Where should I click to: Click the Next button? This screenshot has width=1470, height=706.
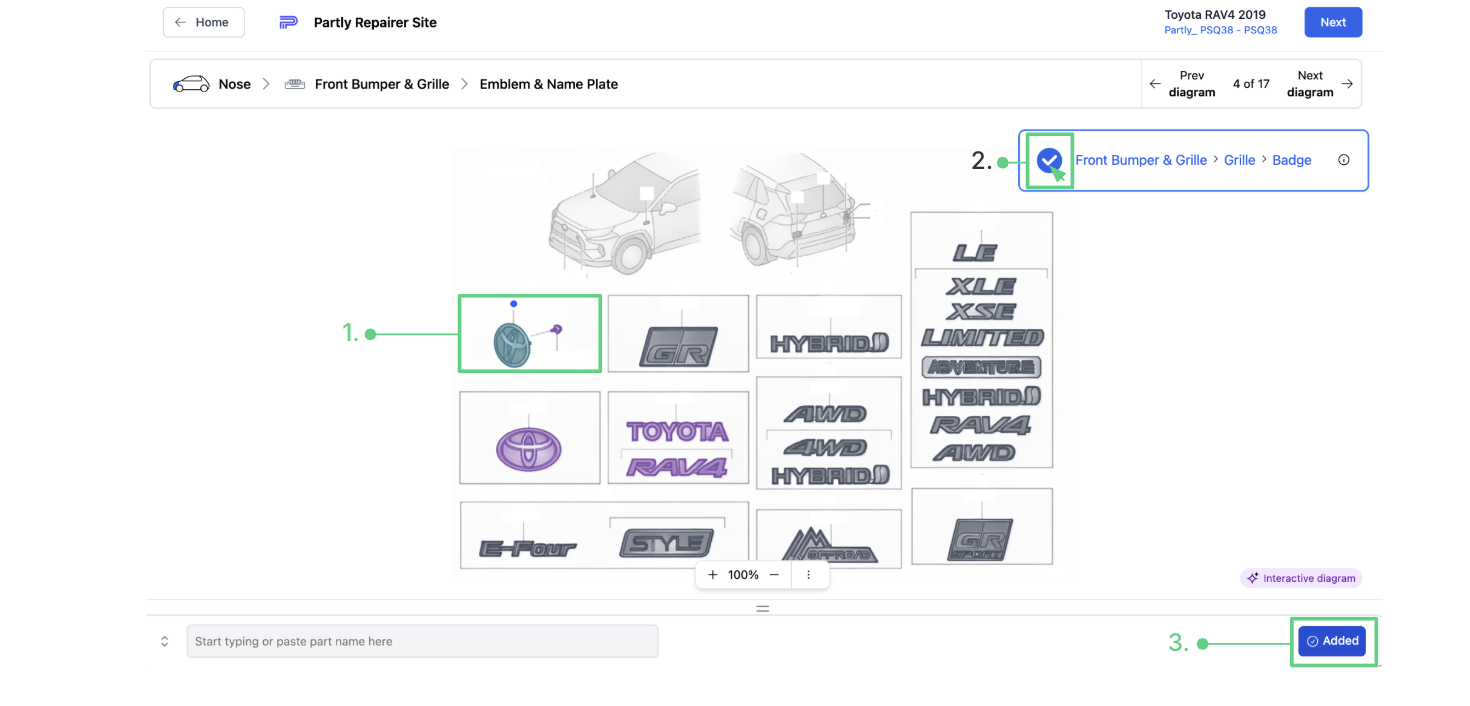[1333, 22]
